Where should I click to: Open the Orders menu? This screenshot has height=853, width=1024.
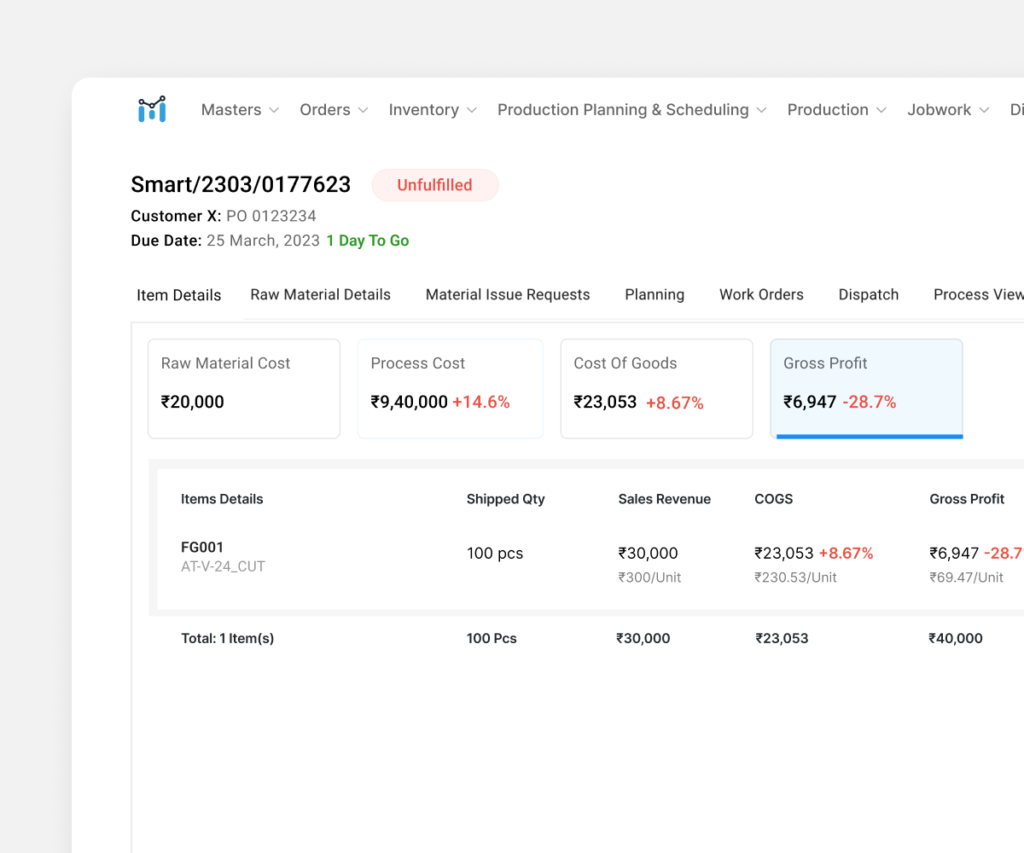(x=325, y=110)
